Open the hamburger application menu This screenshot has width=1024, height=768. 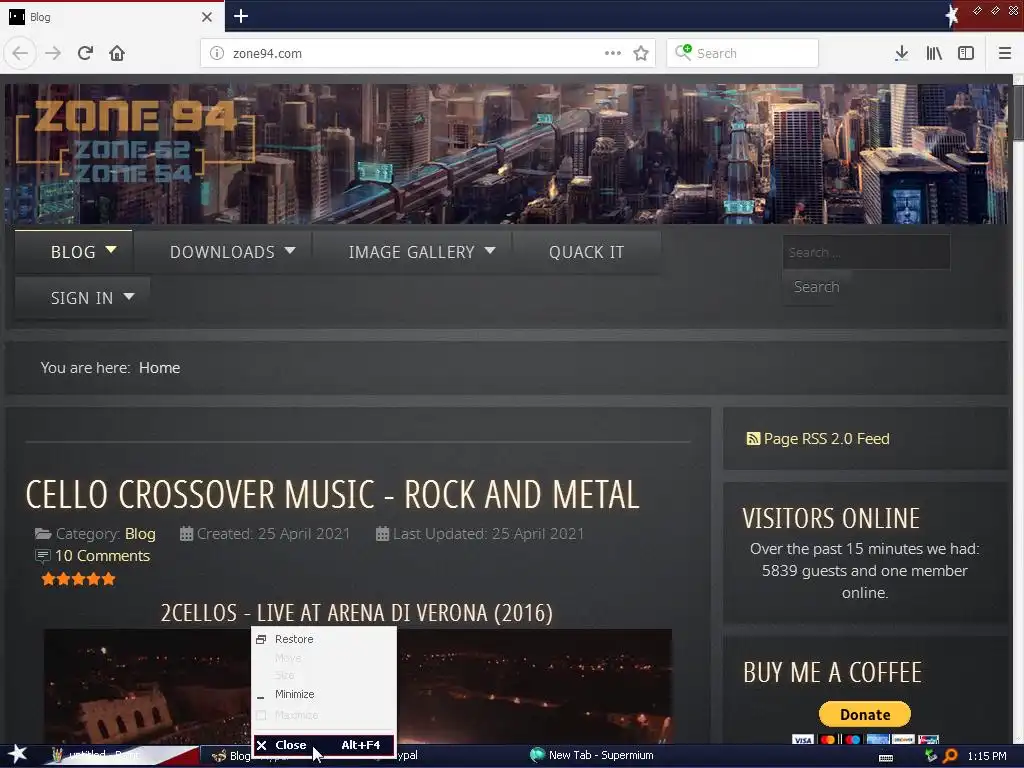pos(1004,53)
